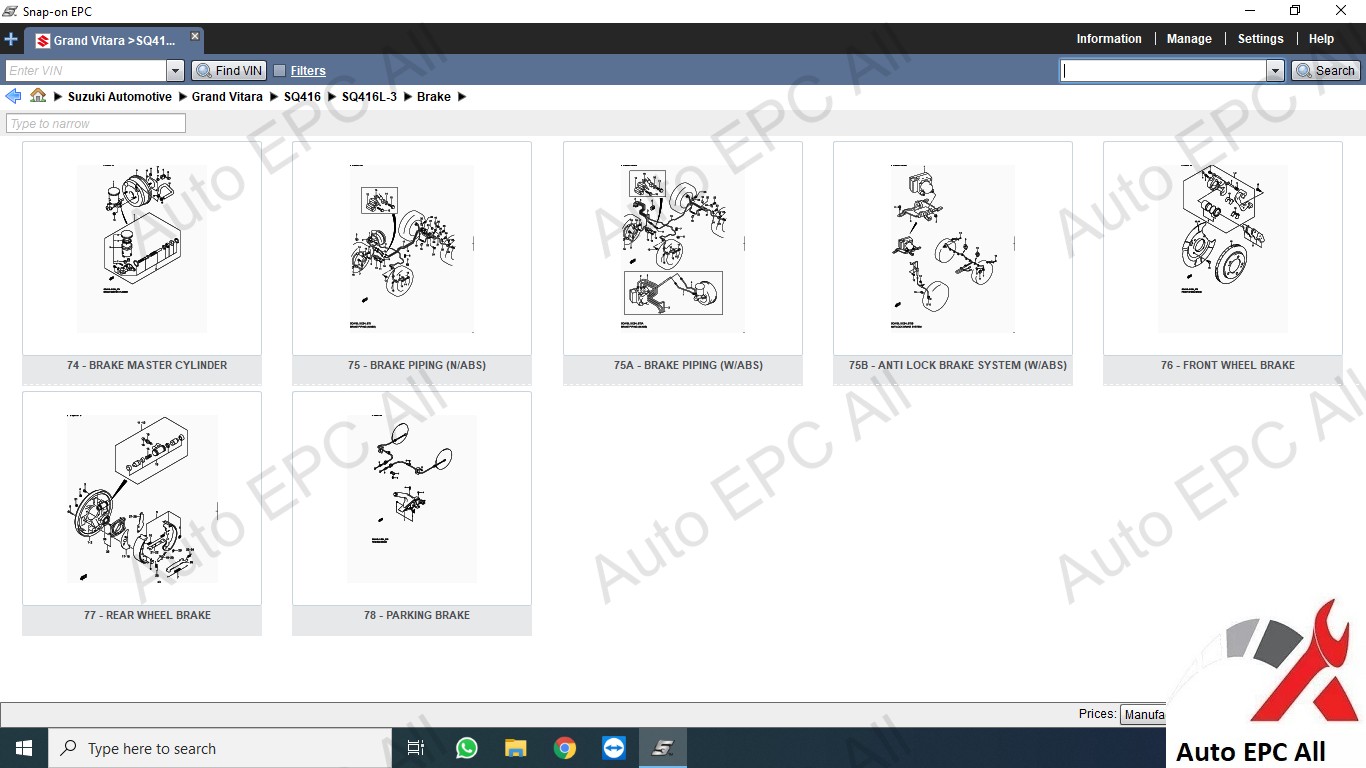1366x768 pixels.
Task: Open Task View on taskbar
Action: click(416, 748)
